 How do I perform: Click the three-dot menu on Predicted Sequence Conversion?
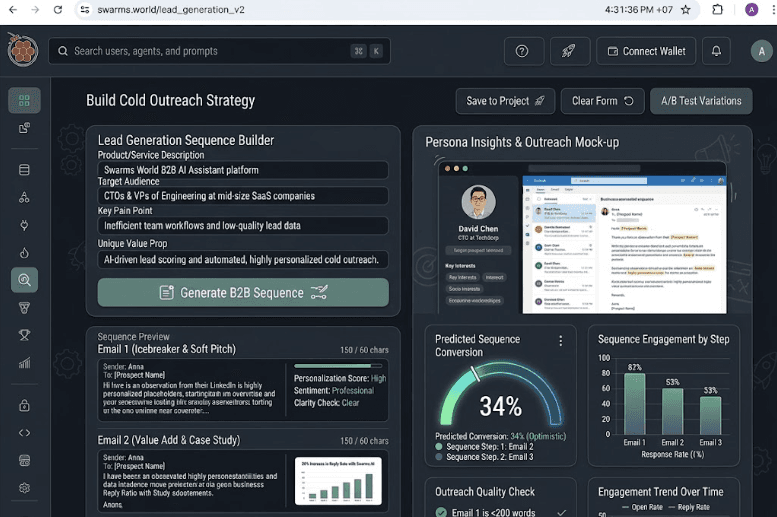[x=560, y=341]
